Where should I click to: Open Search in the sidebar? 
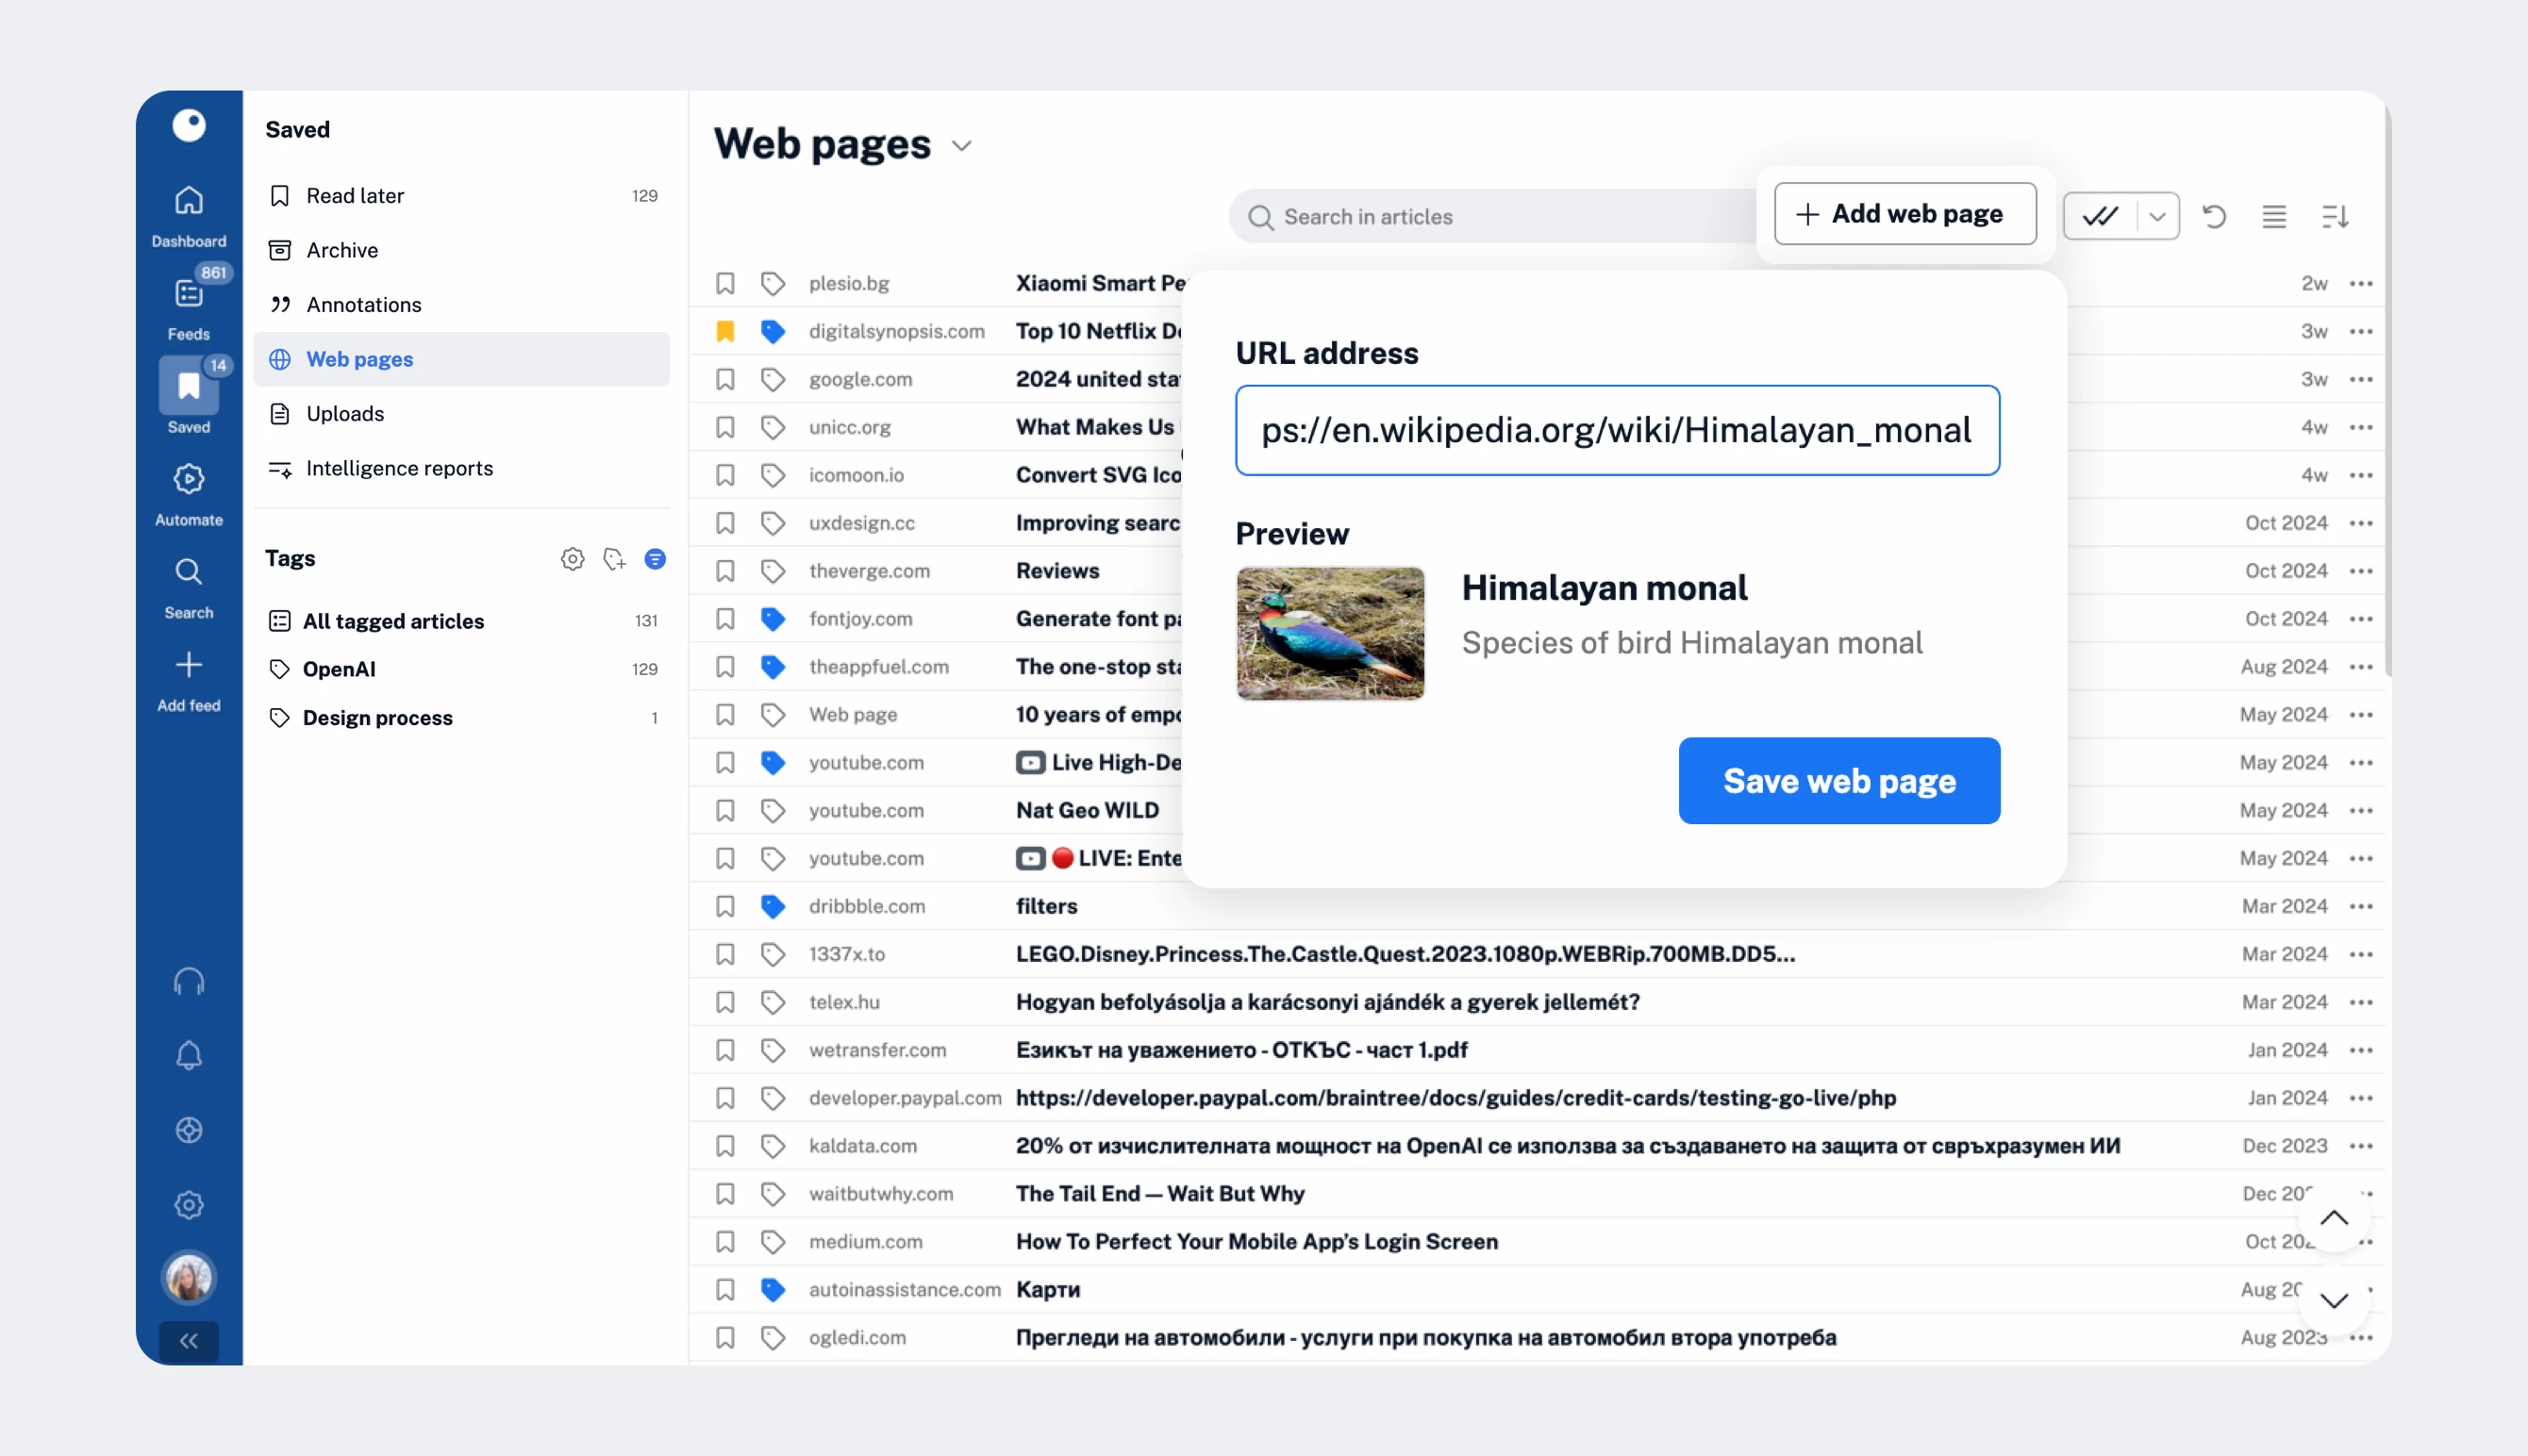(x=189, y=588)
